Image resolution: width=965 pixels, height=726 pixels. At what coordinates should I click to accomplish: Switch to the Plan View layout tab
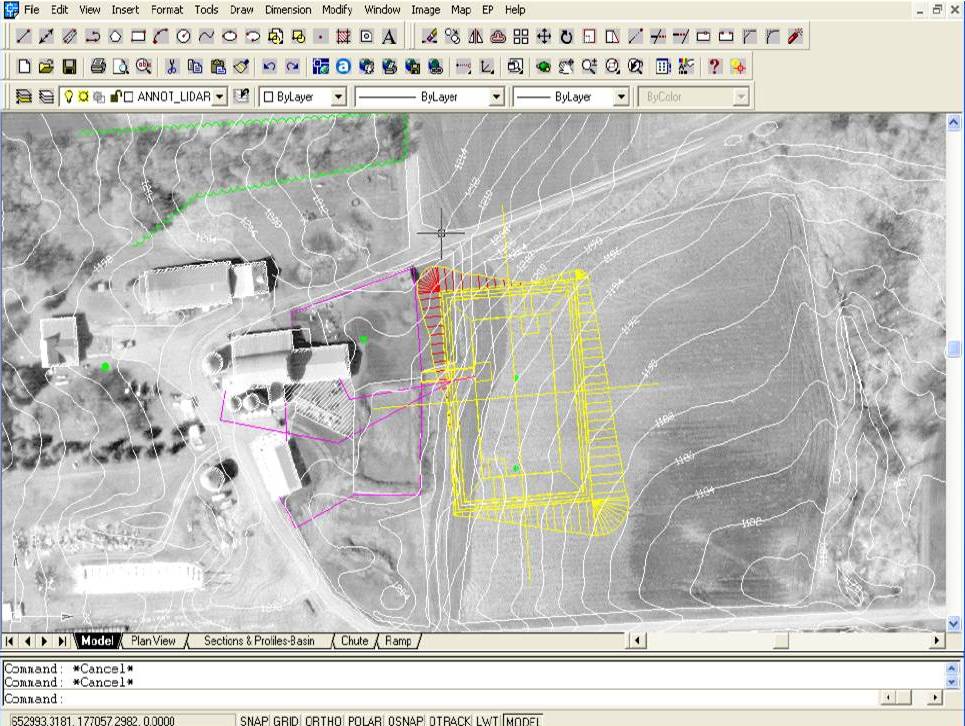click(x=154, y=641)
